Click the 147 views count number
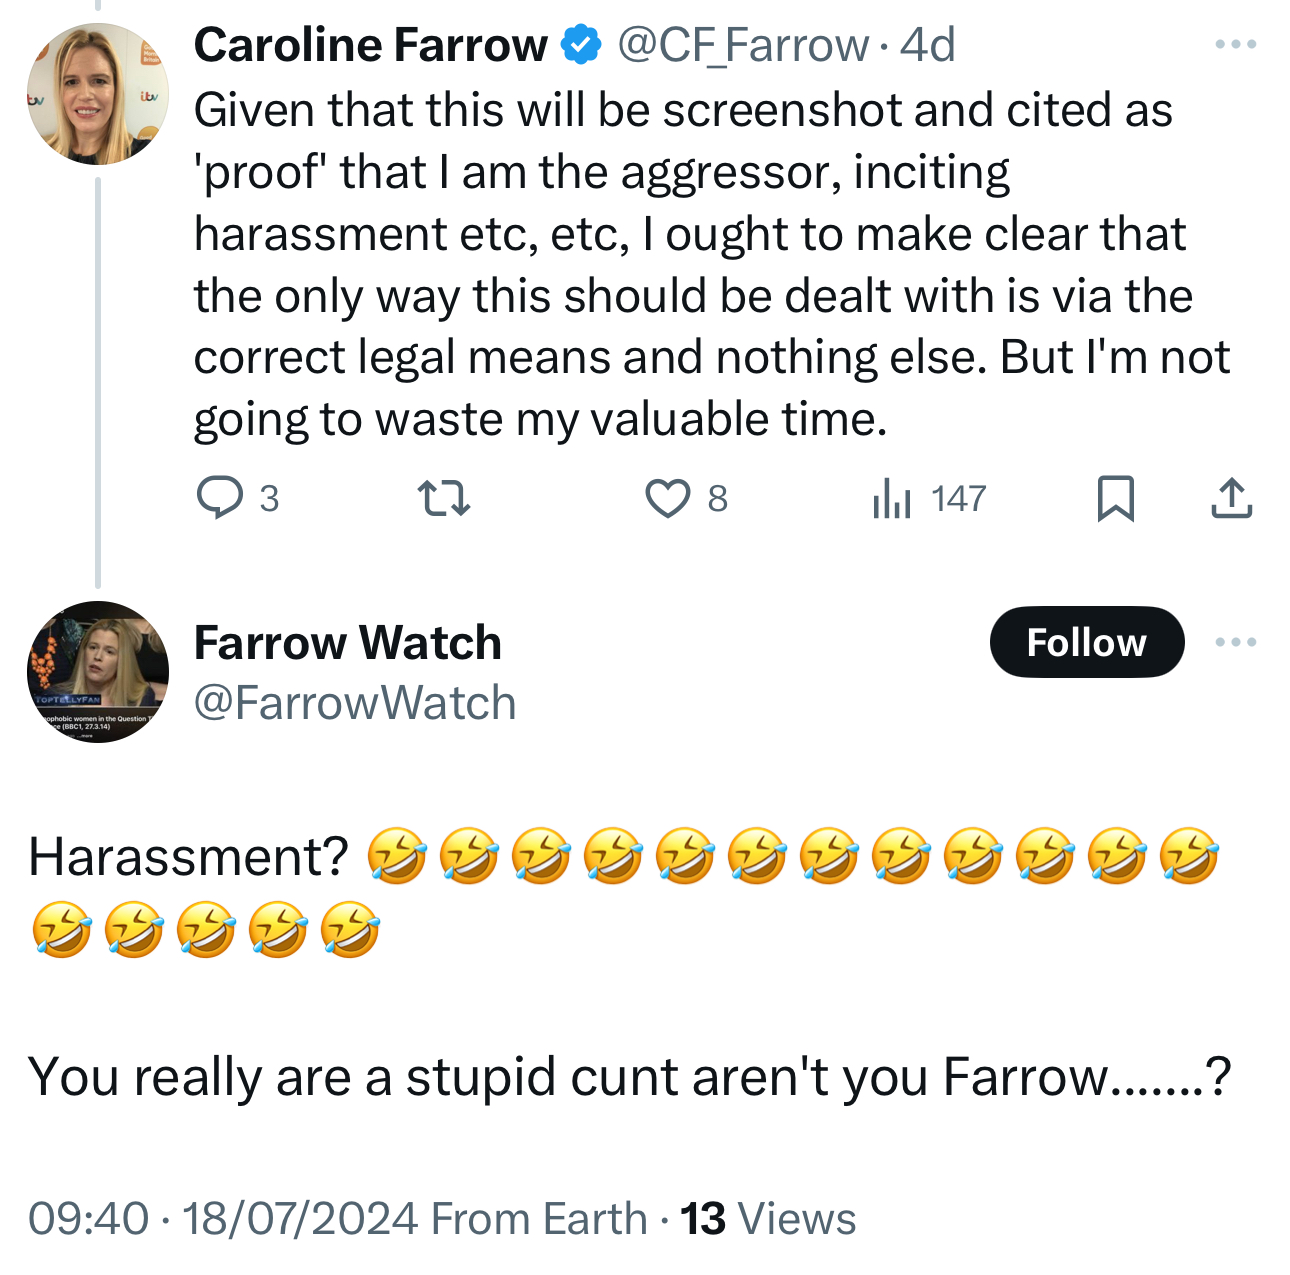1290x1275 pixels. [x=958, y=498]
